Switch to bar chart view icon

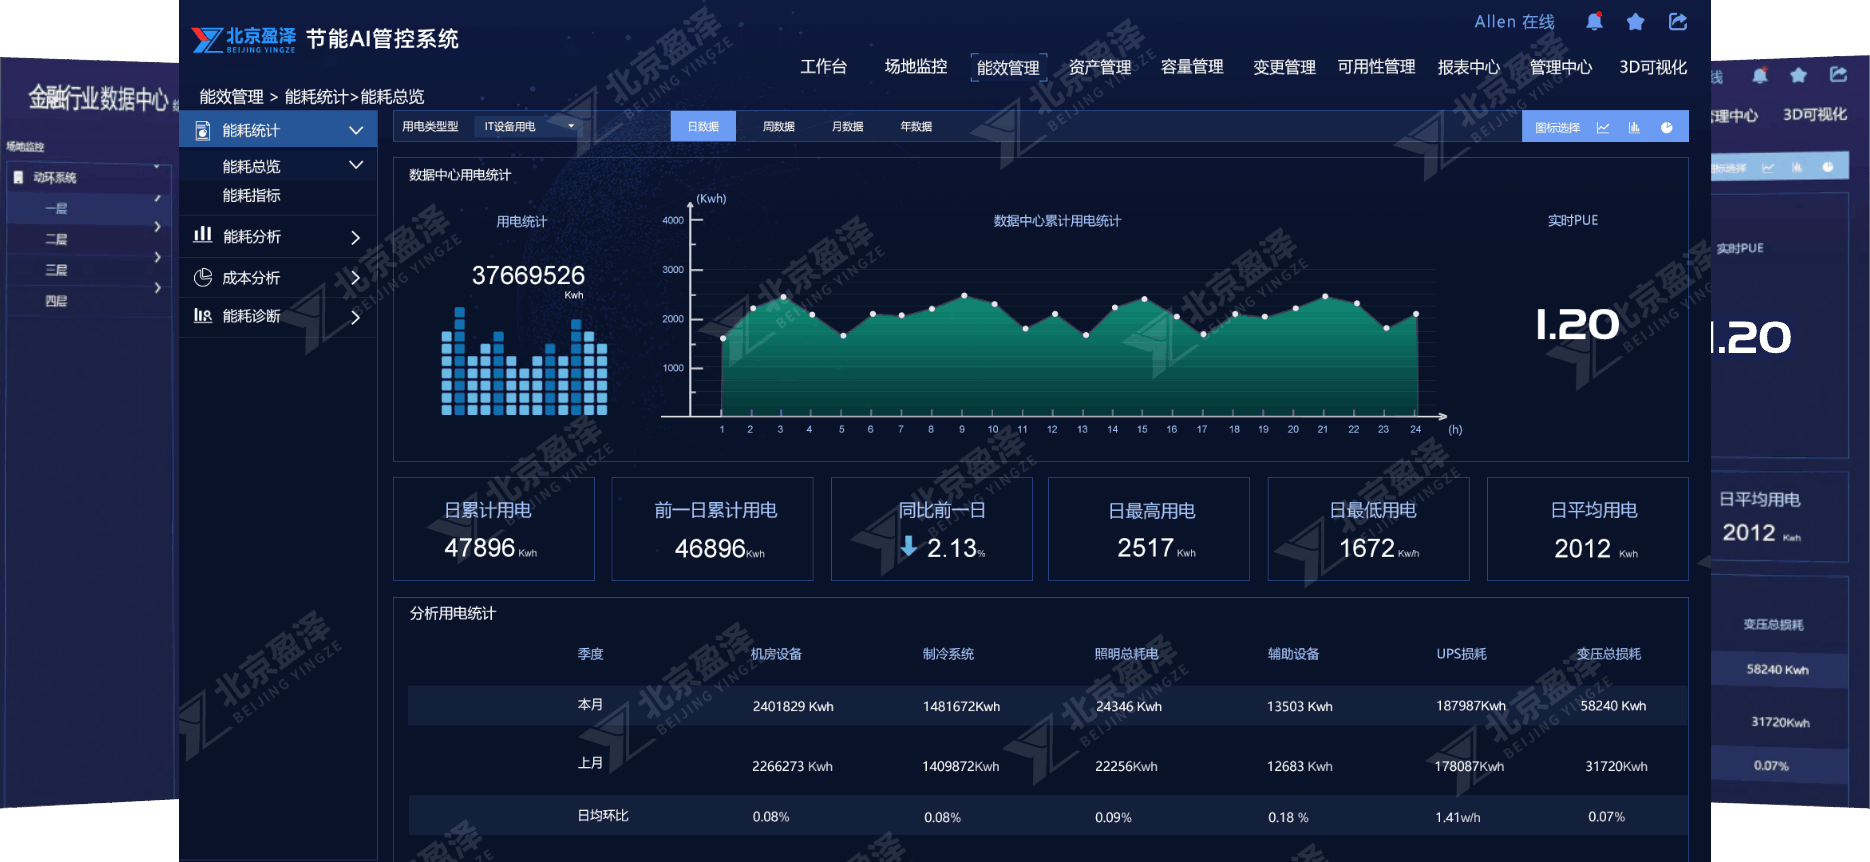coord(1634,127)
